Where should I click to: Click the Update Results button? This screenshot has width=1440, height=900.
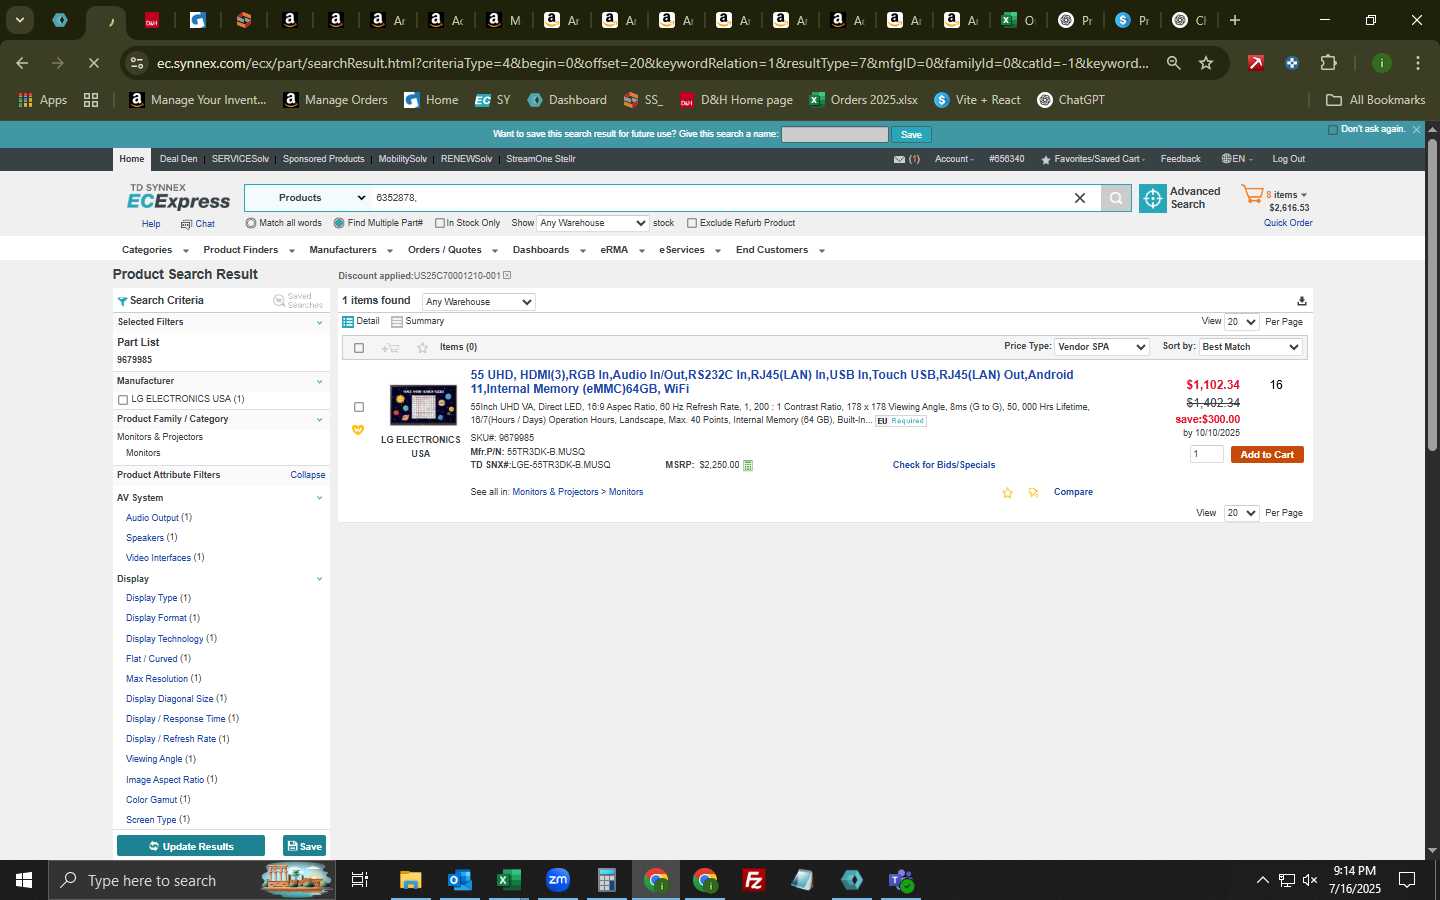coord(191,846)
